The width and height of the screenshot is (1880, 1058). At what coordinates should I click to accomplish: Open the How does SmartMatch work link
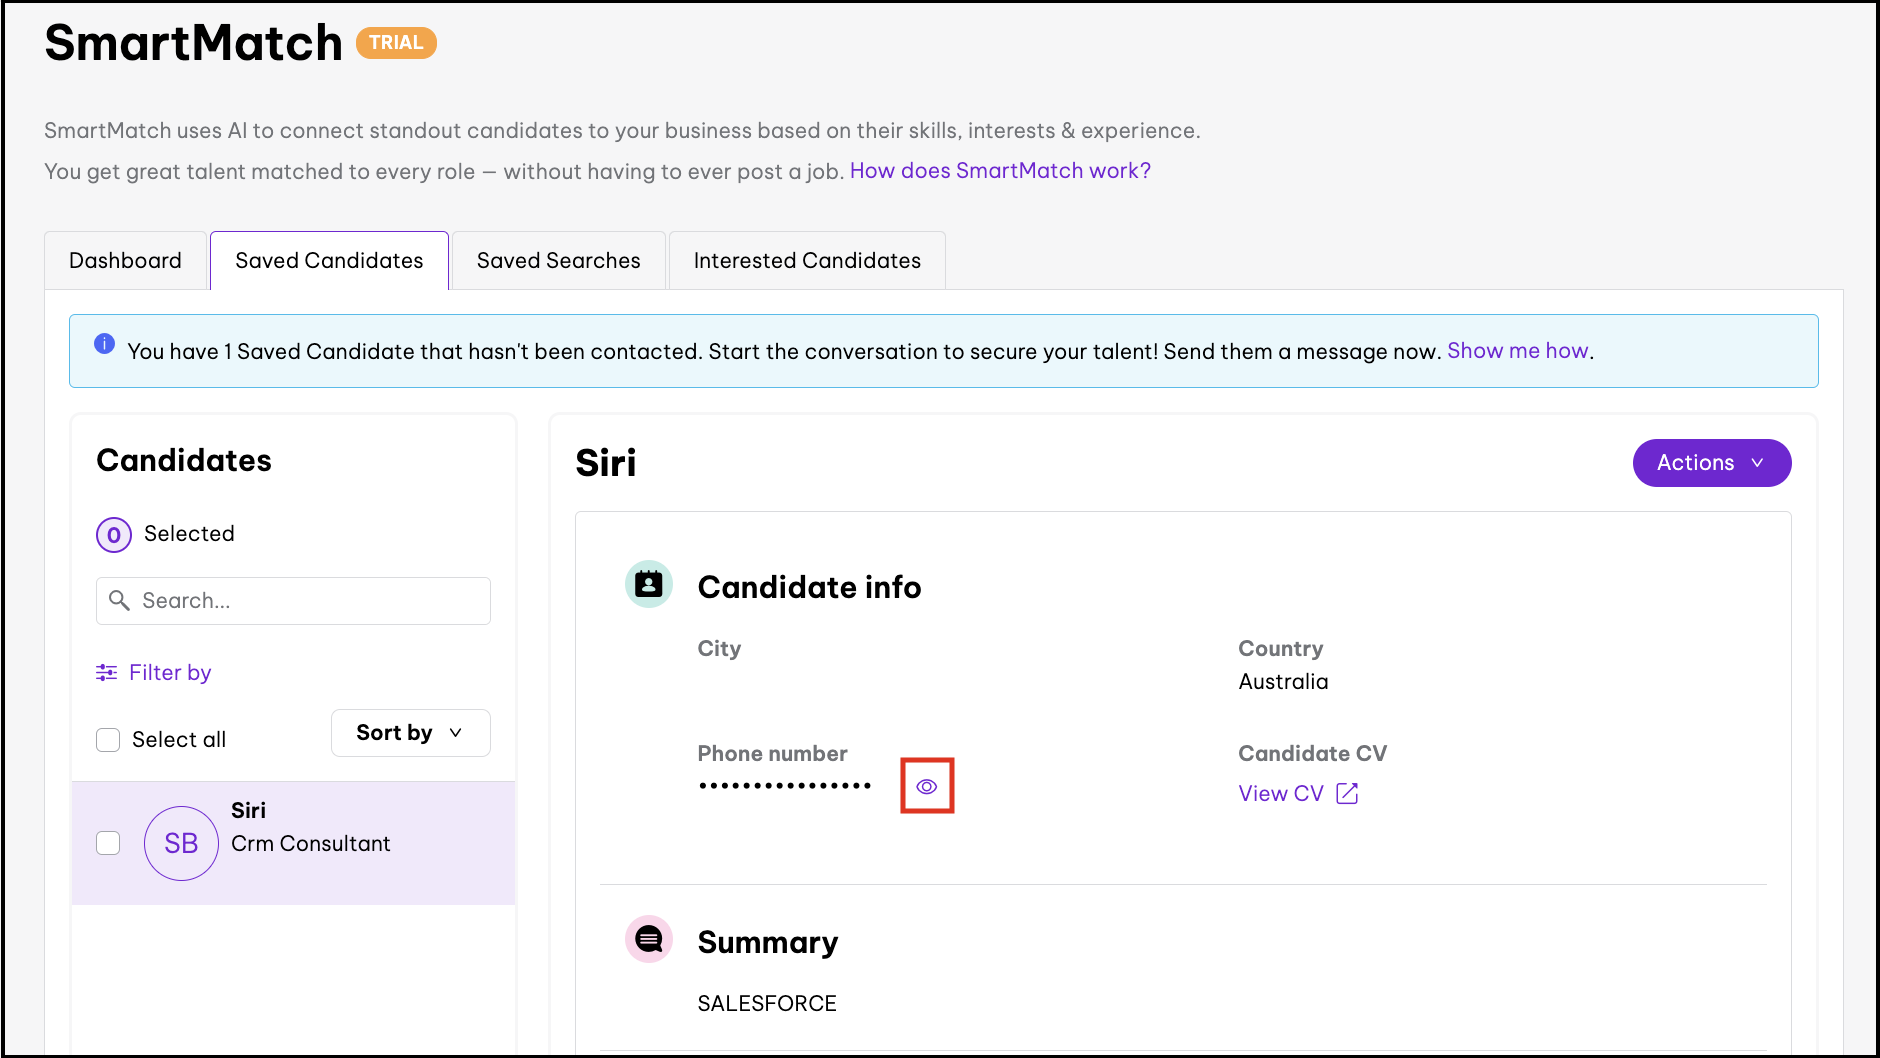[1000, 171]
